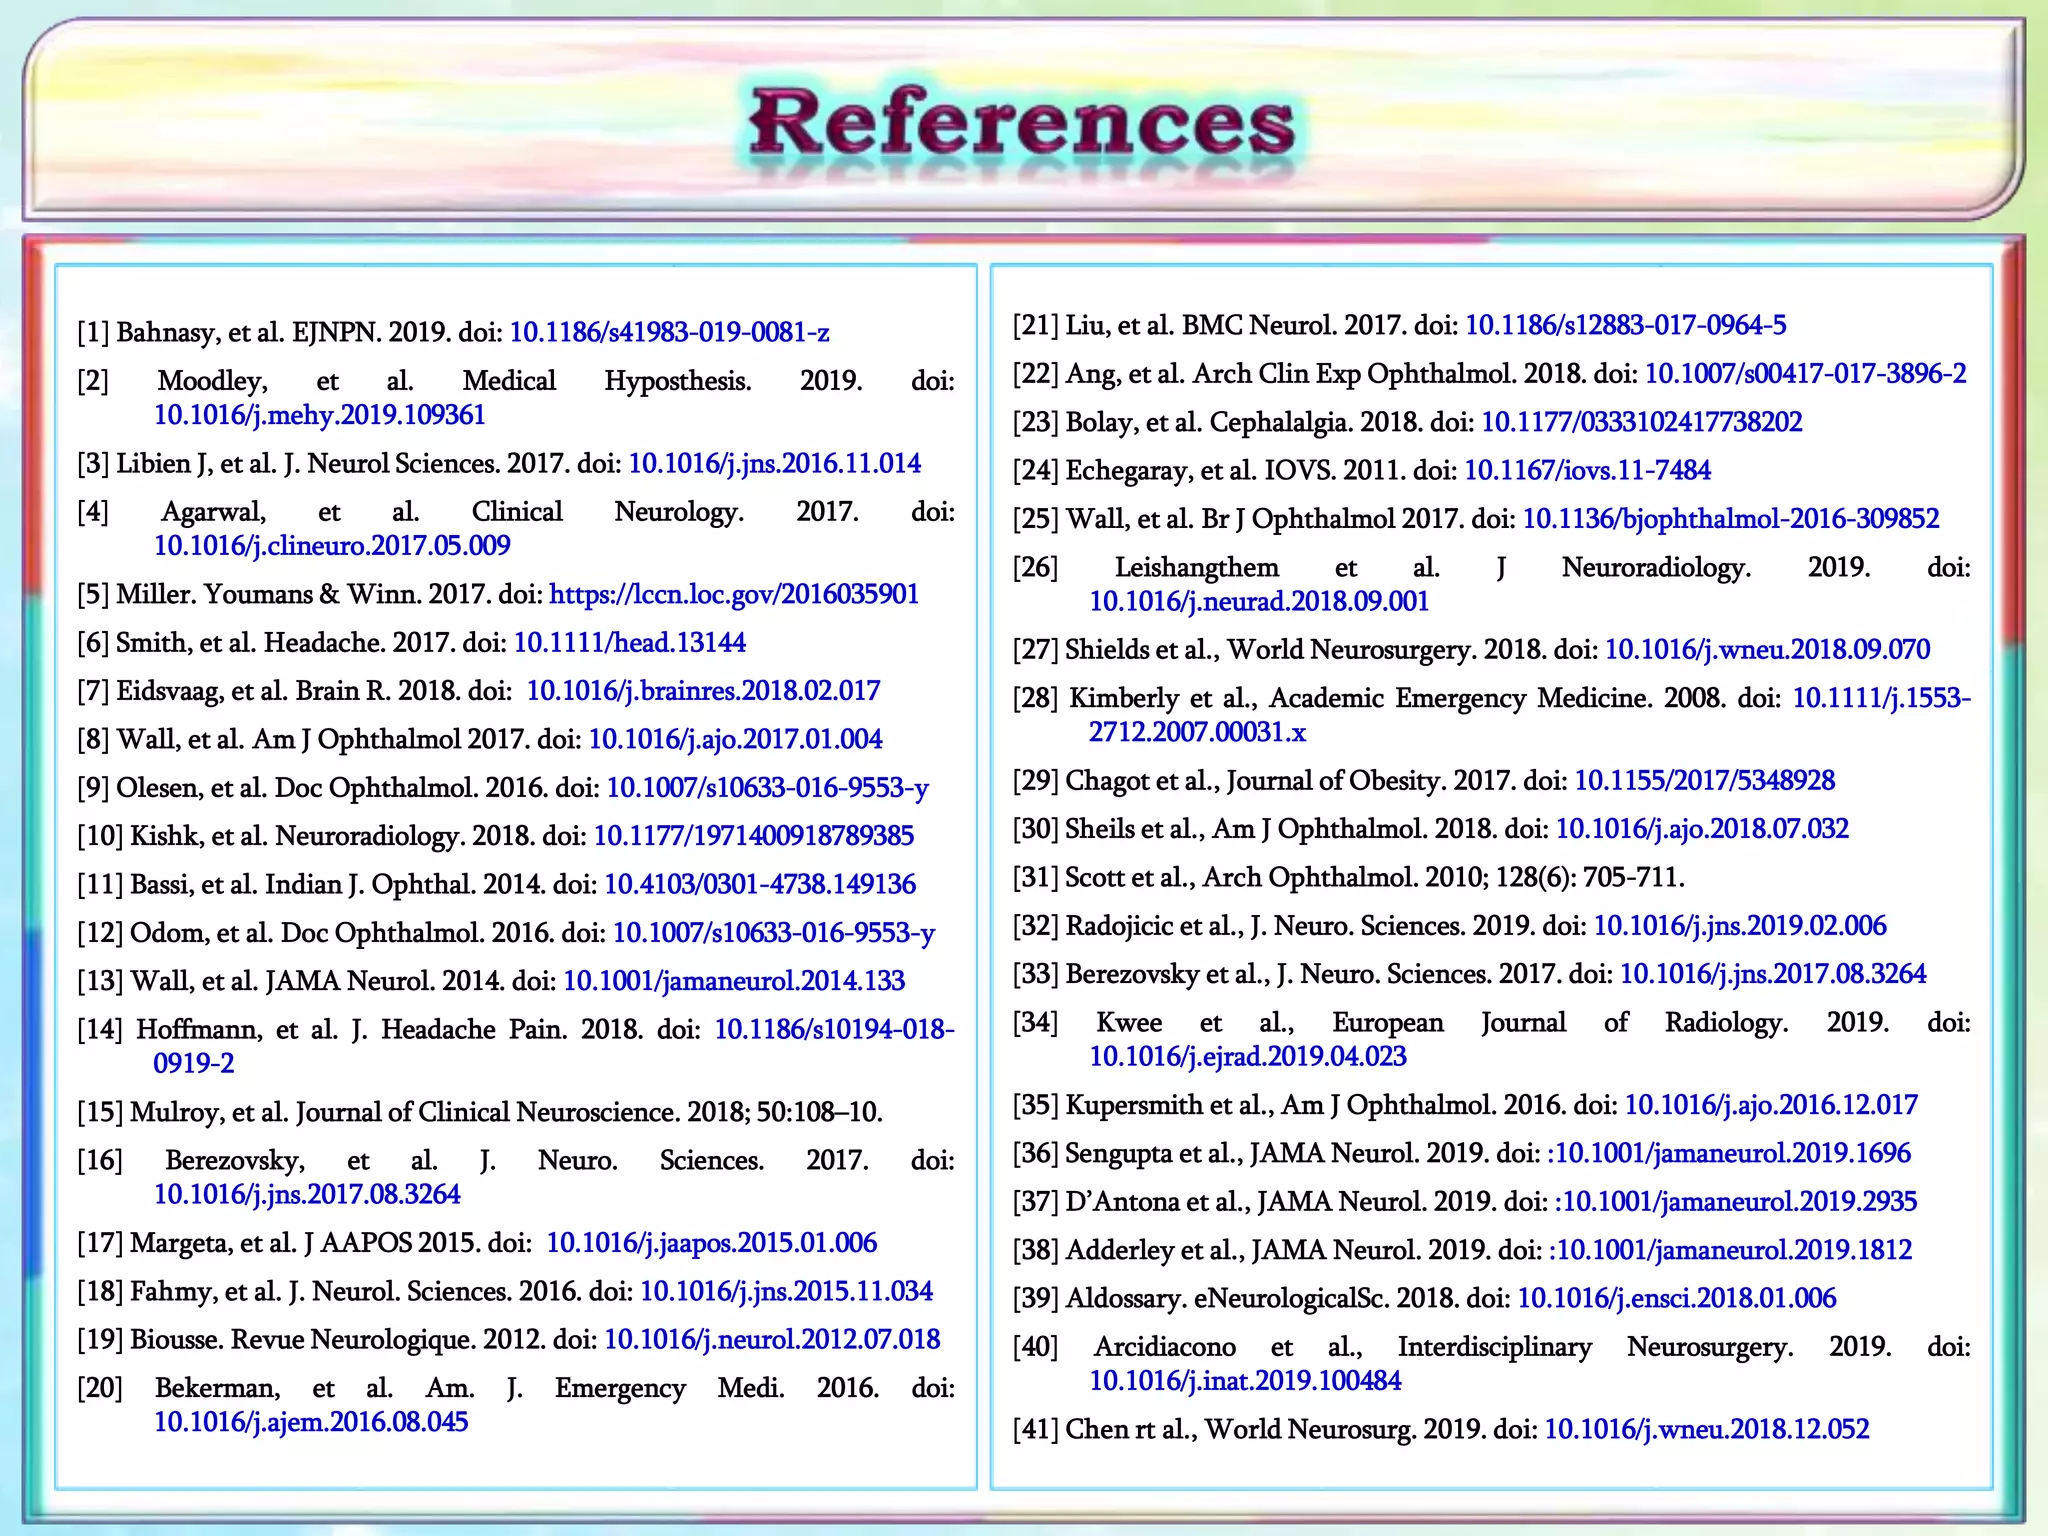Click the Bassi Indian J. Ophthal DOI link

[x=759, y=884]
